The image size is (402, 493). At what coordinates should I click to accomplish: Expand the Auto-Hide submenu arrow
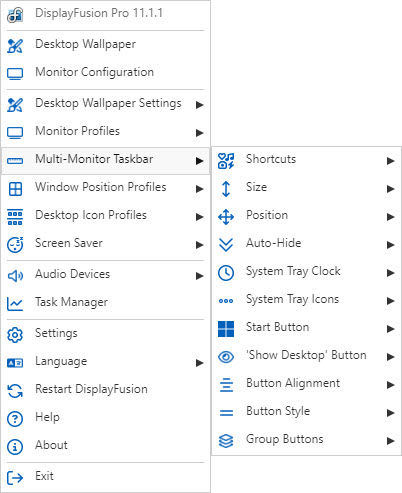391,245
